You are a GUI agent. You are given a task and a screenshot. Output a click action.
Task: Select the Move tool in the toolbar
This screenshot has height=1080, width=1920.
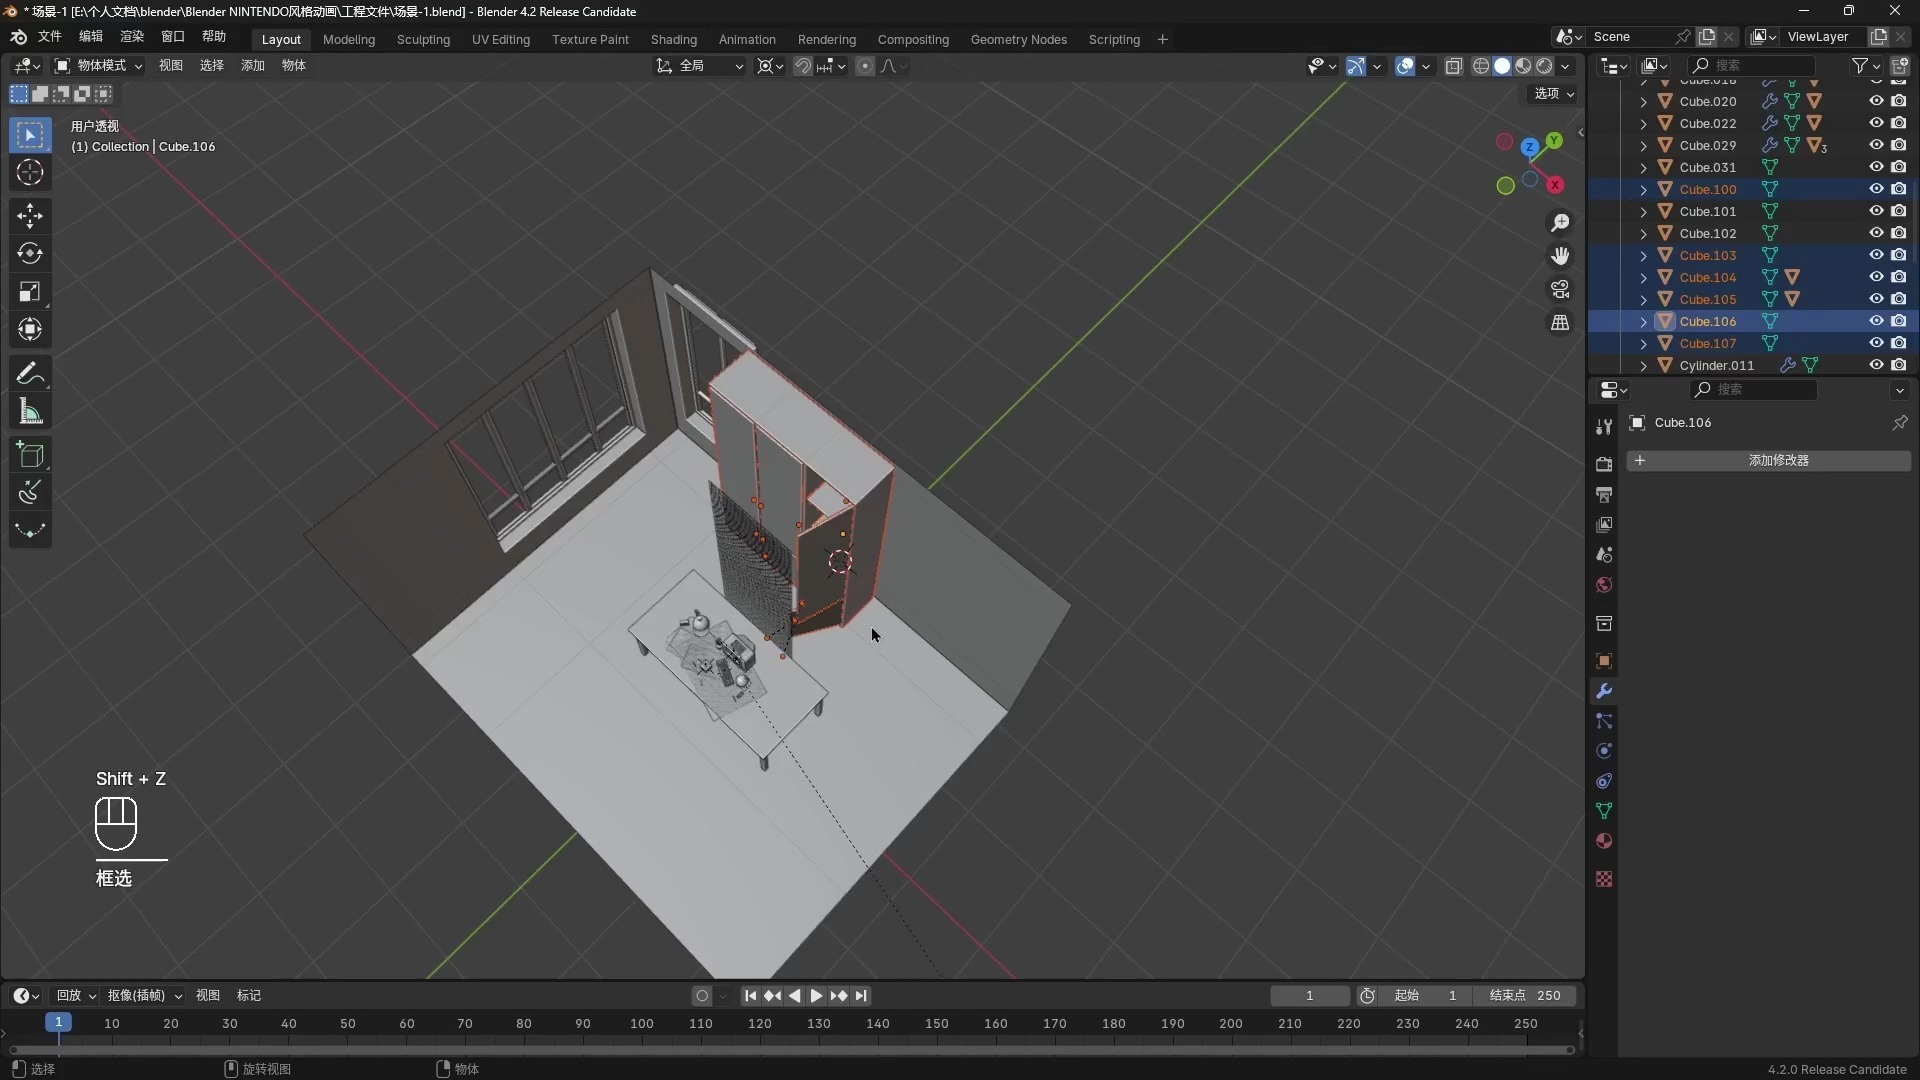tap(29, 215)
